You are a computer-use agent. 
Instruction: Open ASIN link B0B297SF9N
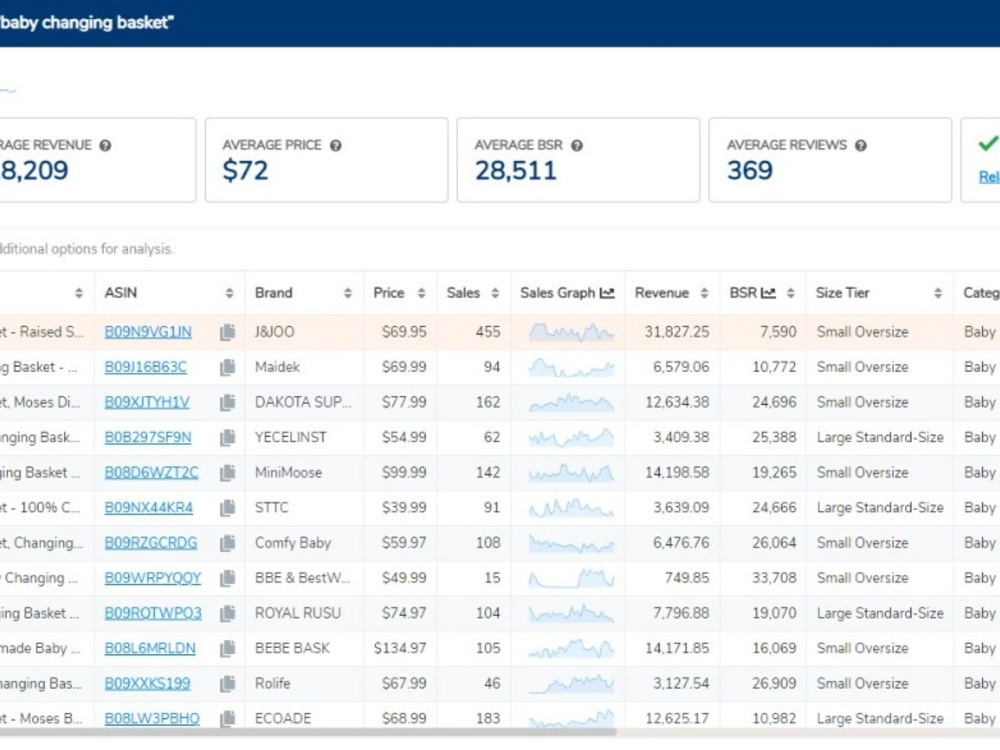tap(148, 438)
